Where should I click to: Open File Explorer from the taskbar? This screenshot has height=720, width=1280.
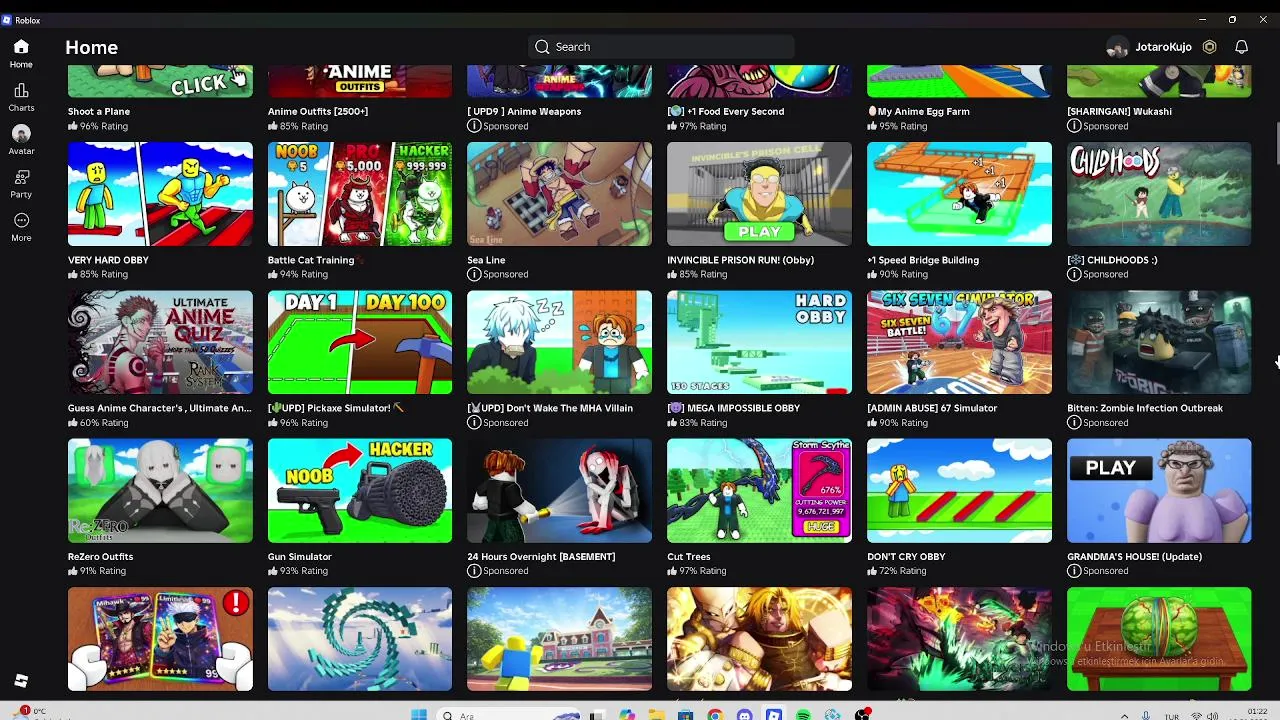point(656,715)
